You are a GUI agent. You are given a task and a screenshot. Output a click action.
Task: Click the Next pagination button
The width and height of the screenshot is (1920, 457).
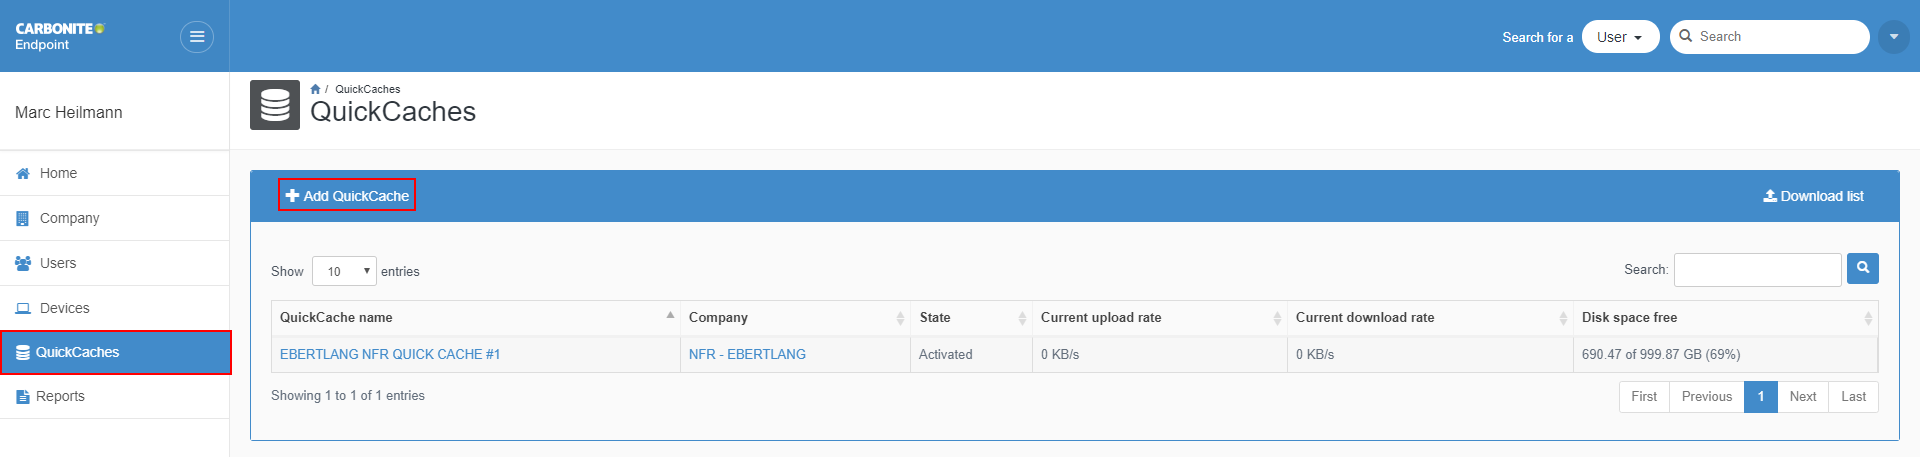coord(1802,396)
